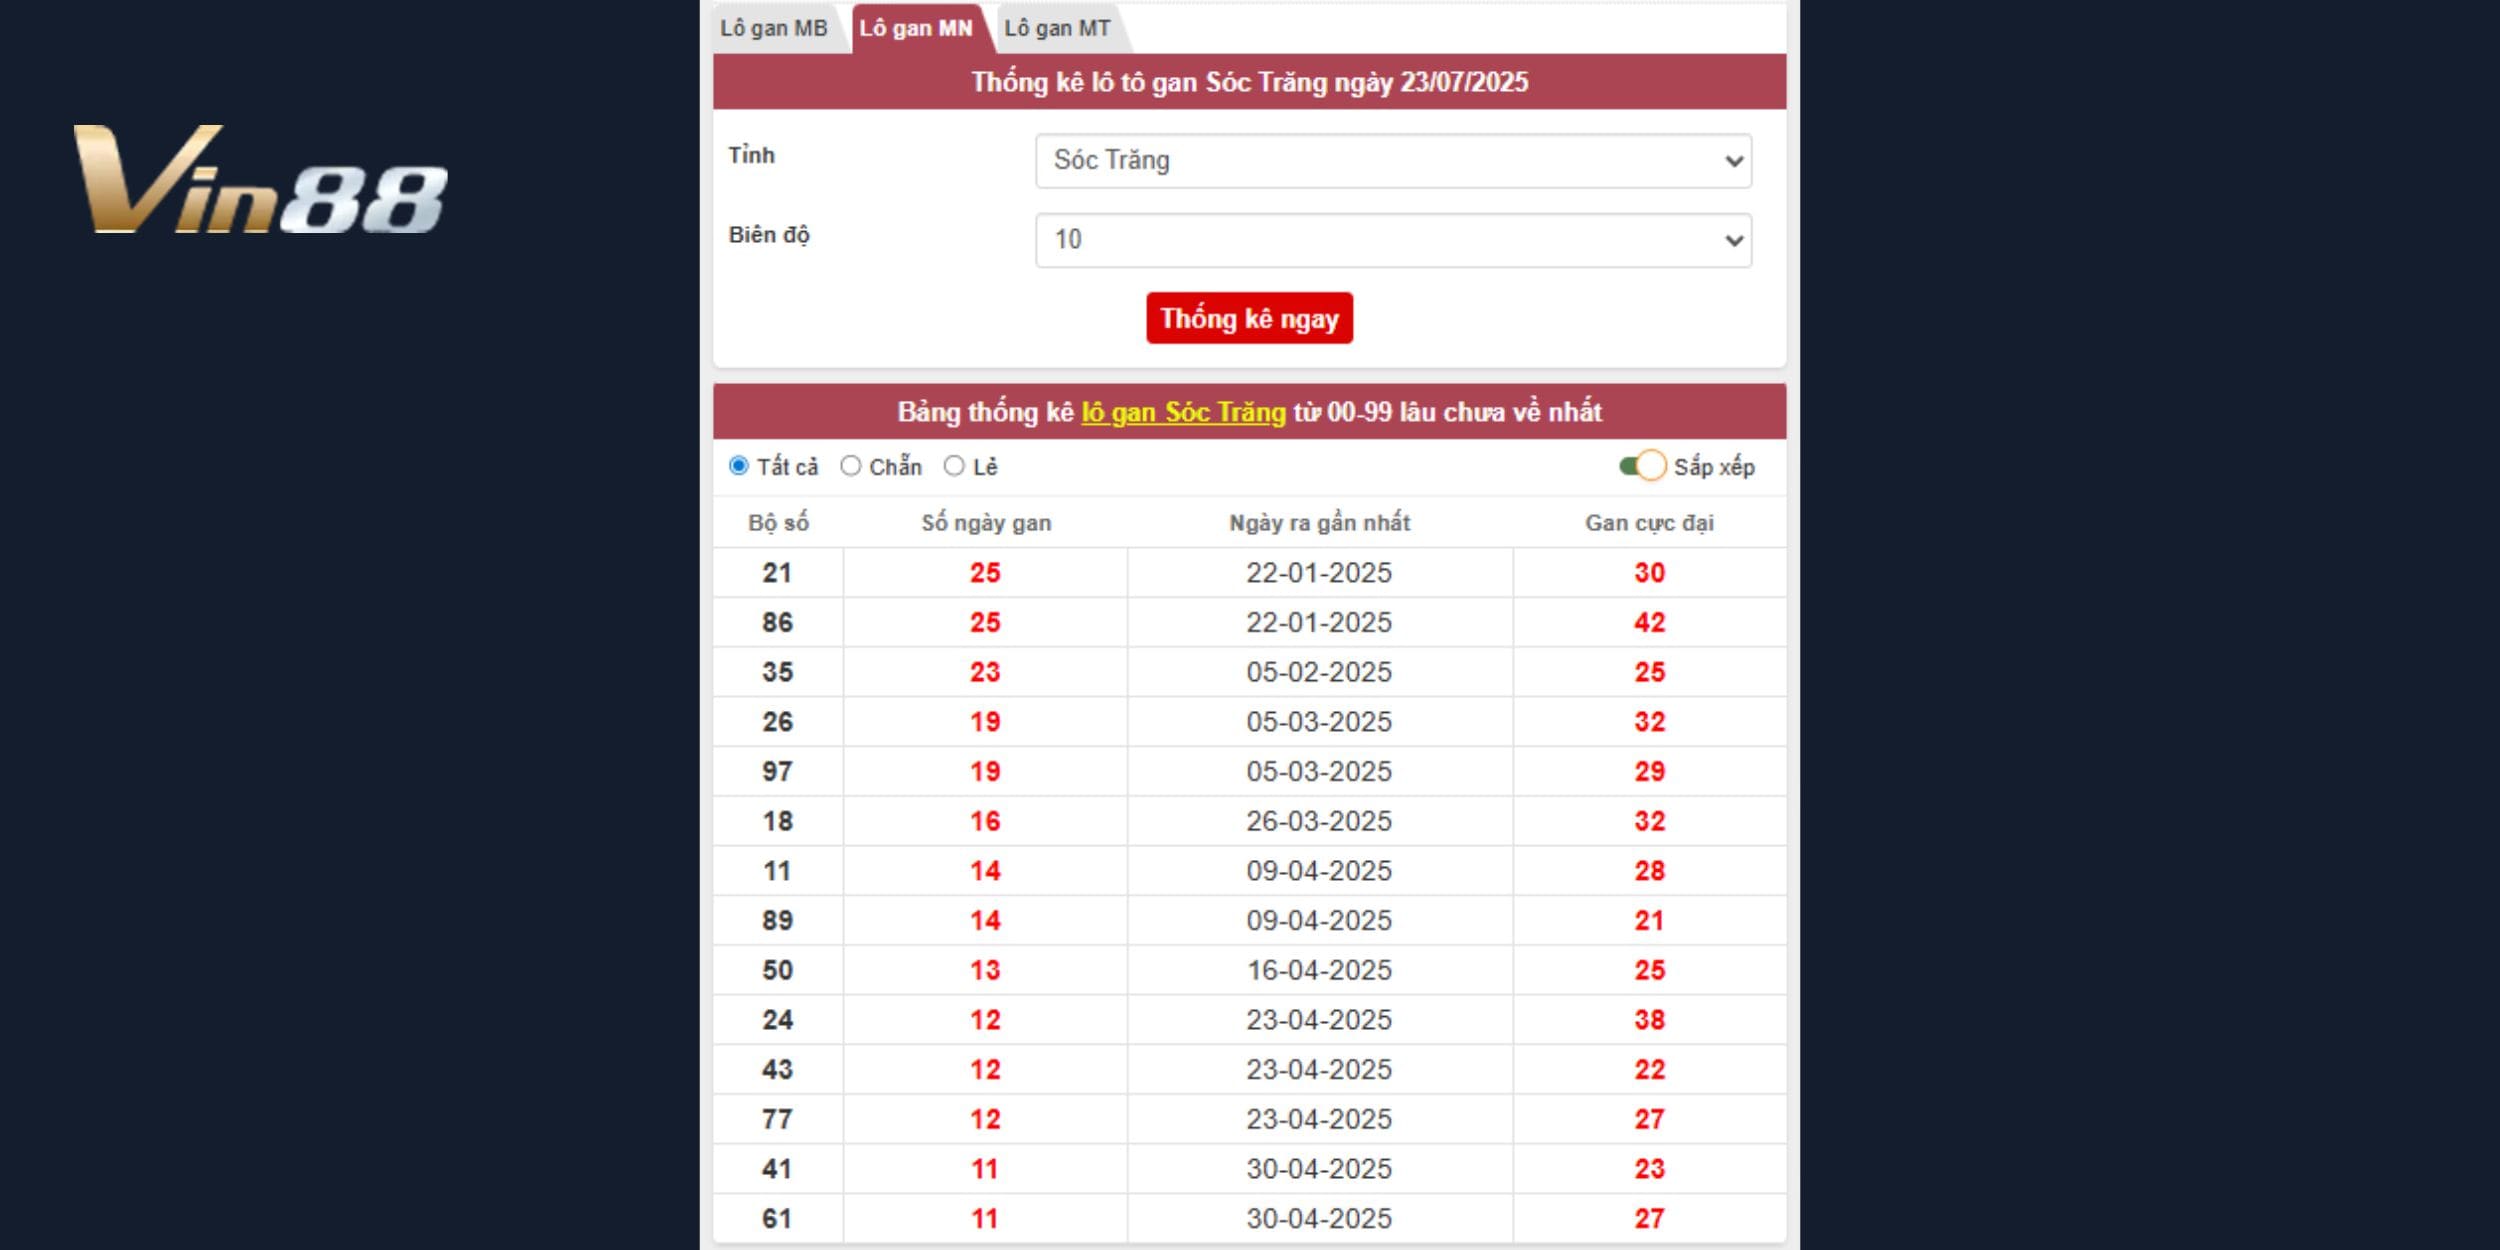
Task: Select number 43 in Bộ số column
Action: pyautogui.click(x=777, y=1070)
